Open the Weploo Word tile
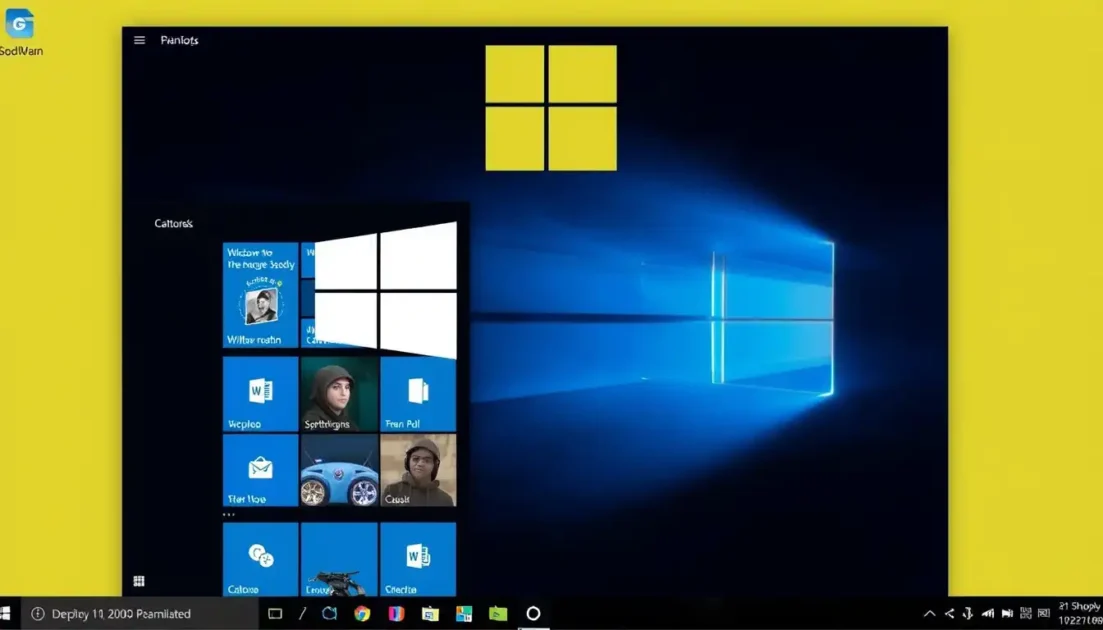The image size is (1103, 630). [260, 394]
